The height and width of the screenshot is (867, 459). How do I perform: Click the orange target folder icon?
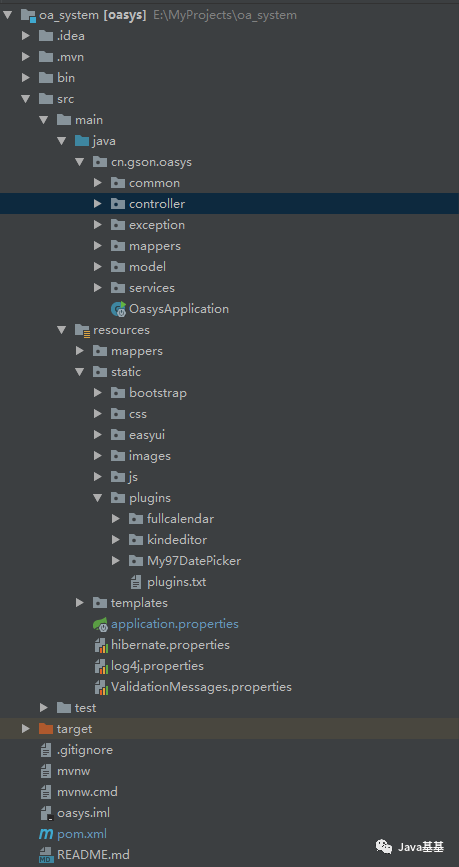click(x=46, y=729)
